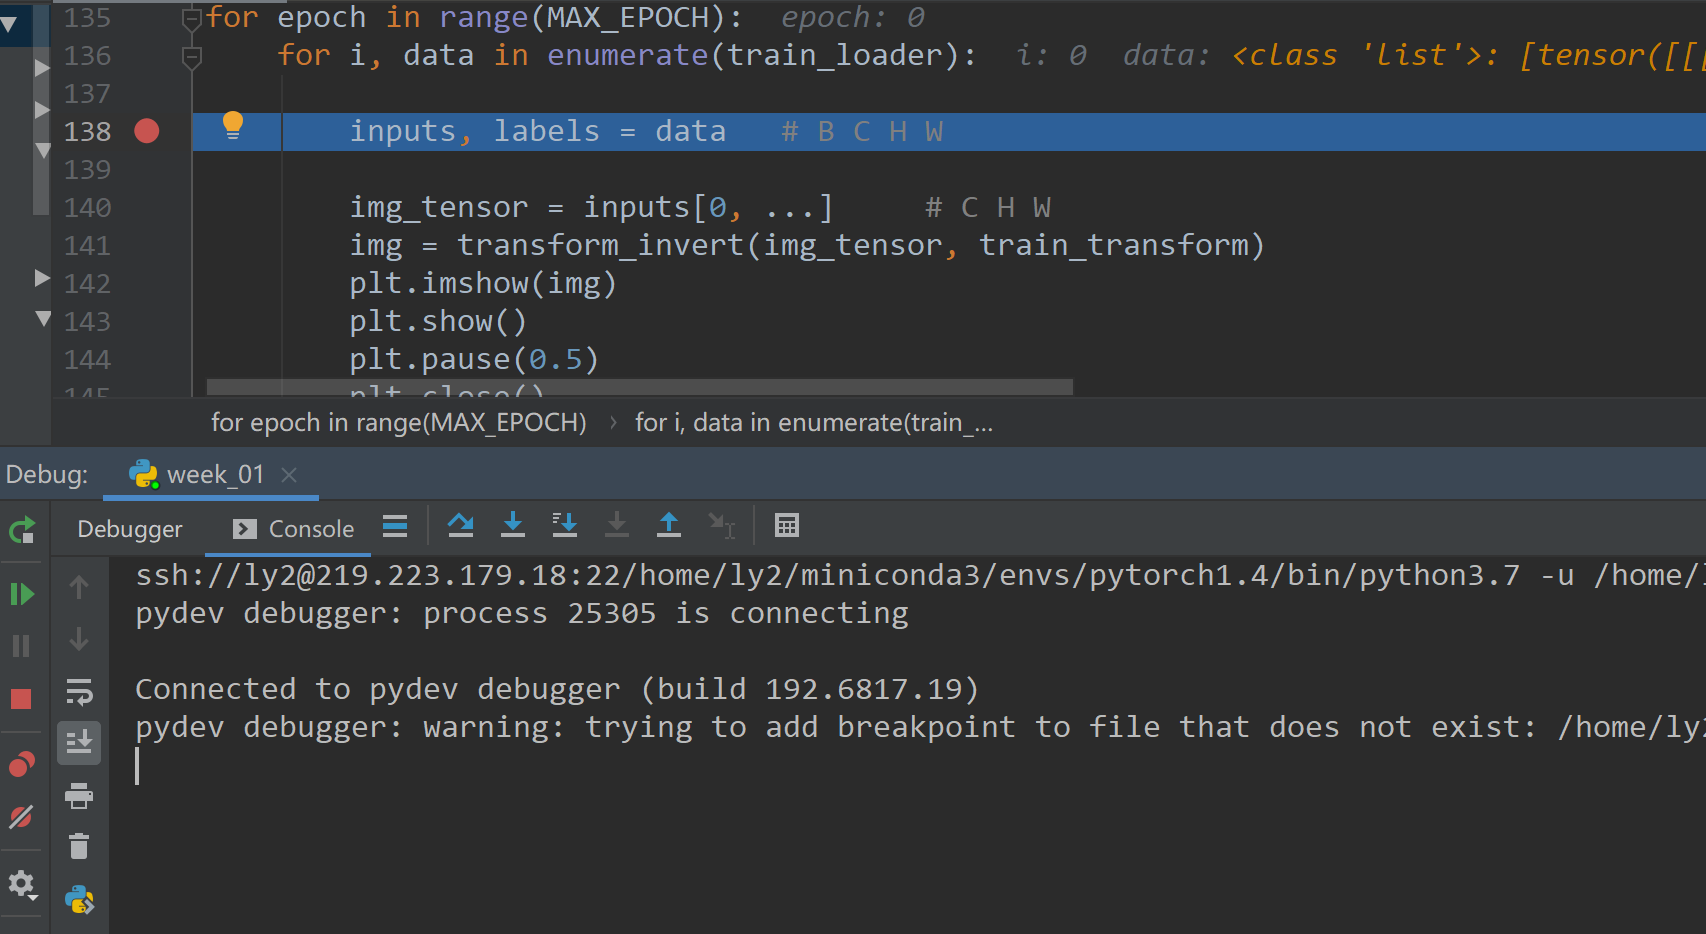Image resolution: width=1706 pixels, height=934 pixels.
Task: Toggle breakpoint on line 138
Action: coord(147,131)
